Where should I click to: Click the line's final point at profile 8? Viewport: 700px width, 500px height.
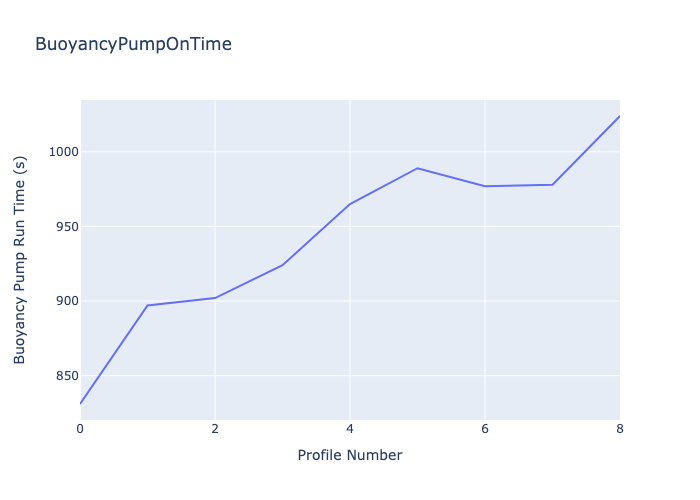[619, 117]
